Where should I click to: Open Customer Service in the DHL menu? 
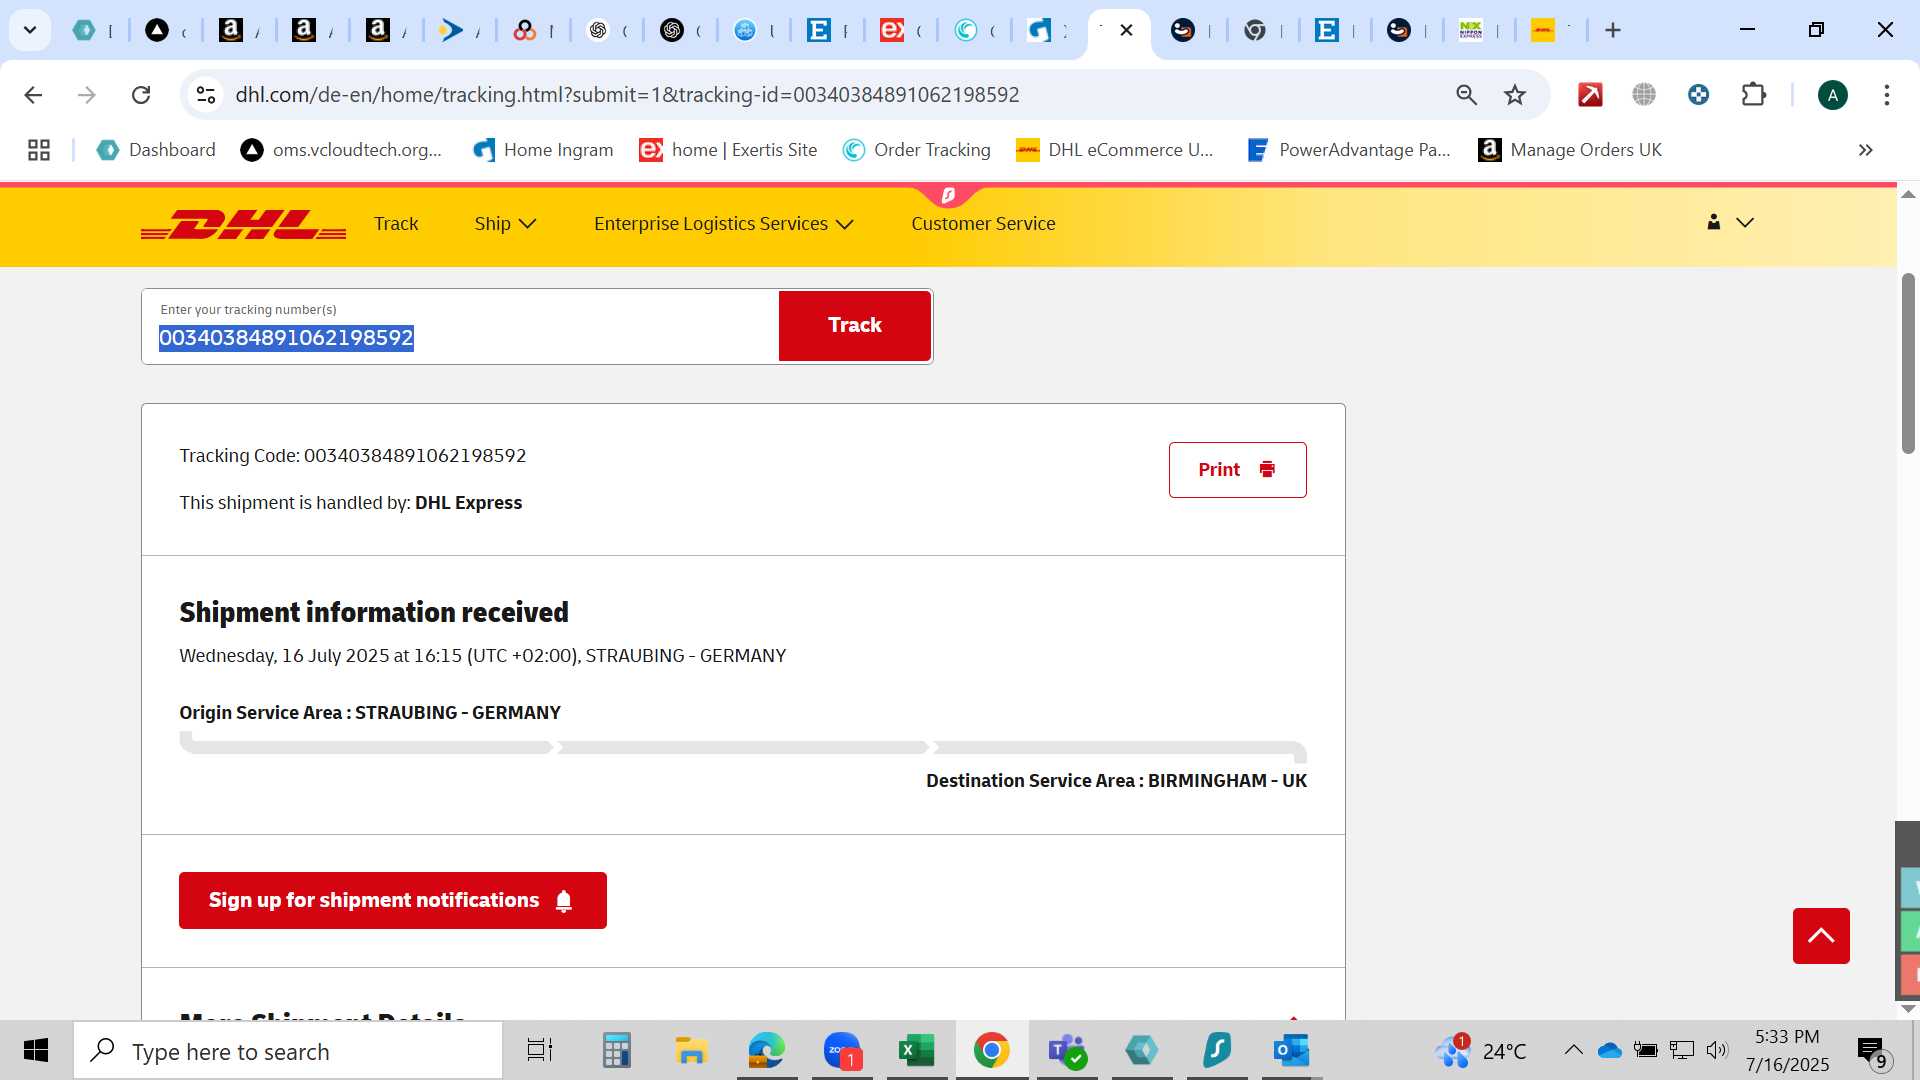coord(983,224)
